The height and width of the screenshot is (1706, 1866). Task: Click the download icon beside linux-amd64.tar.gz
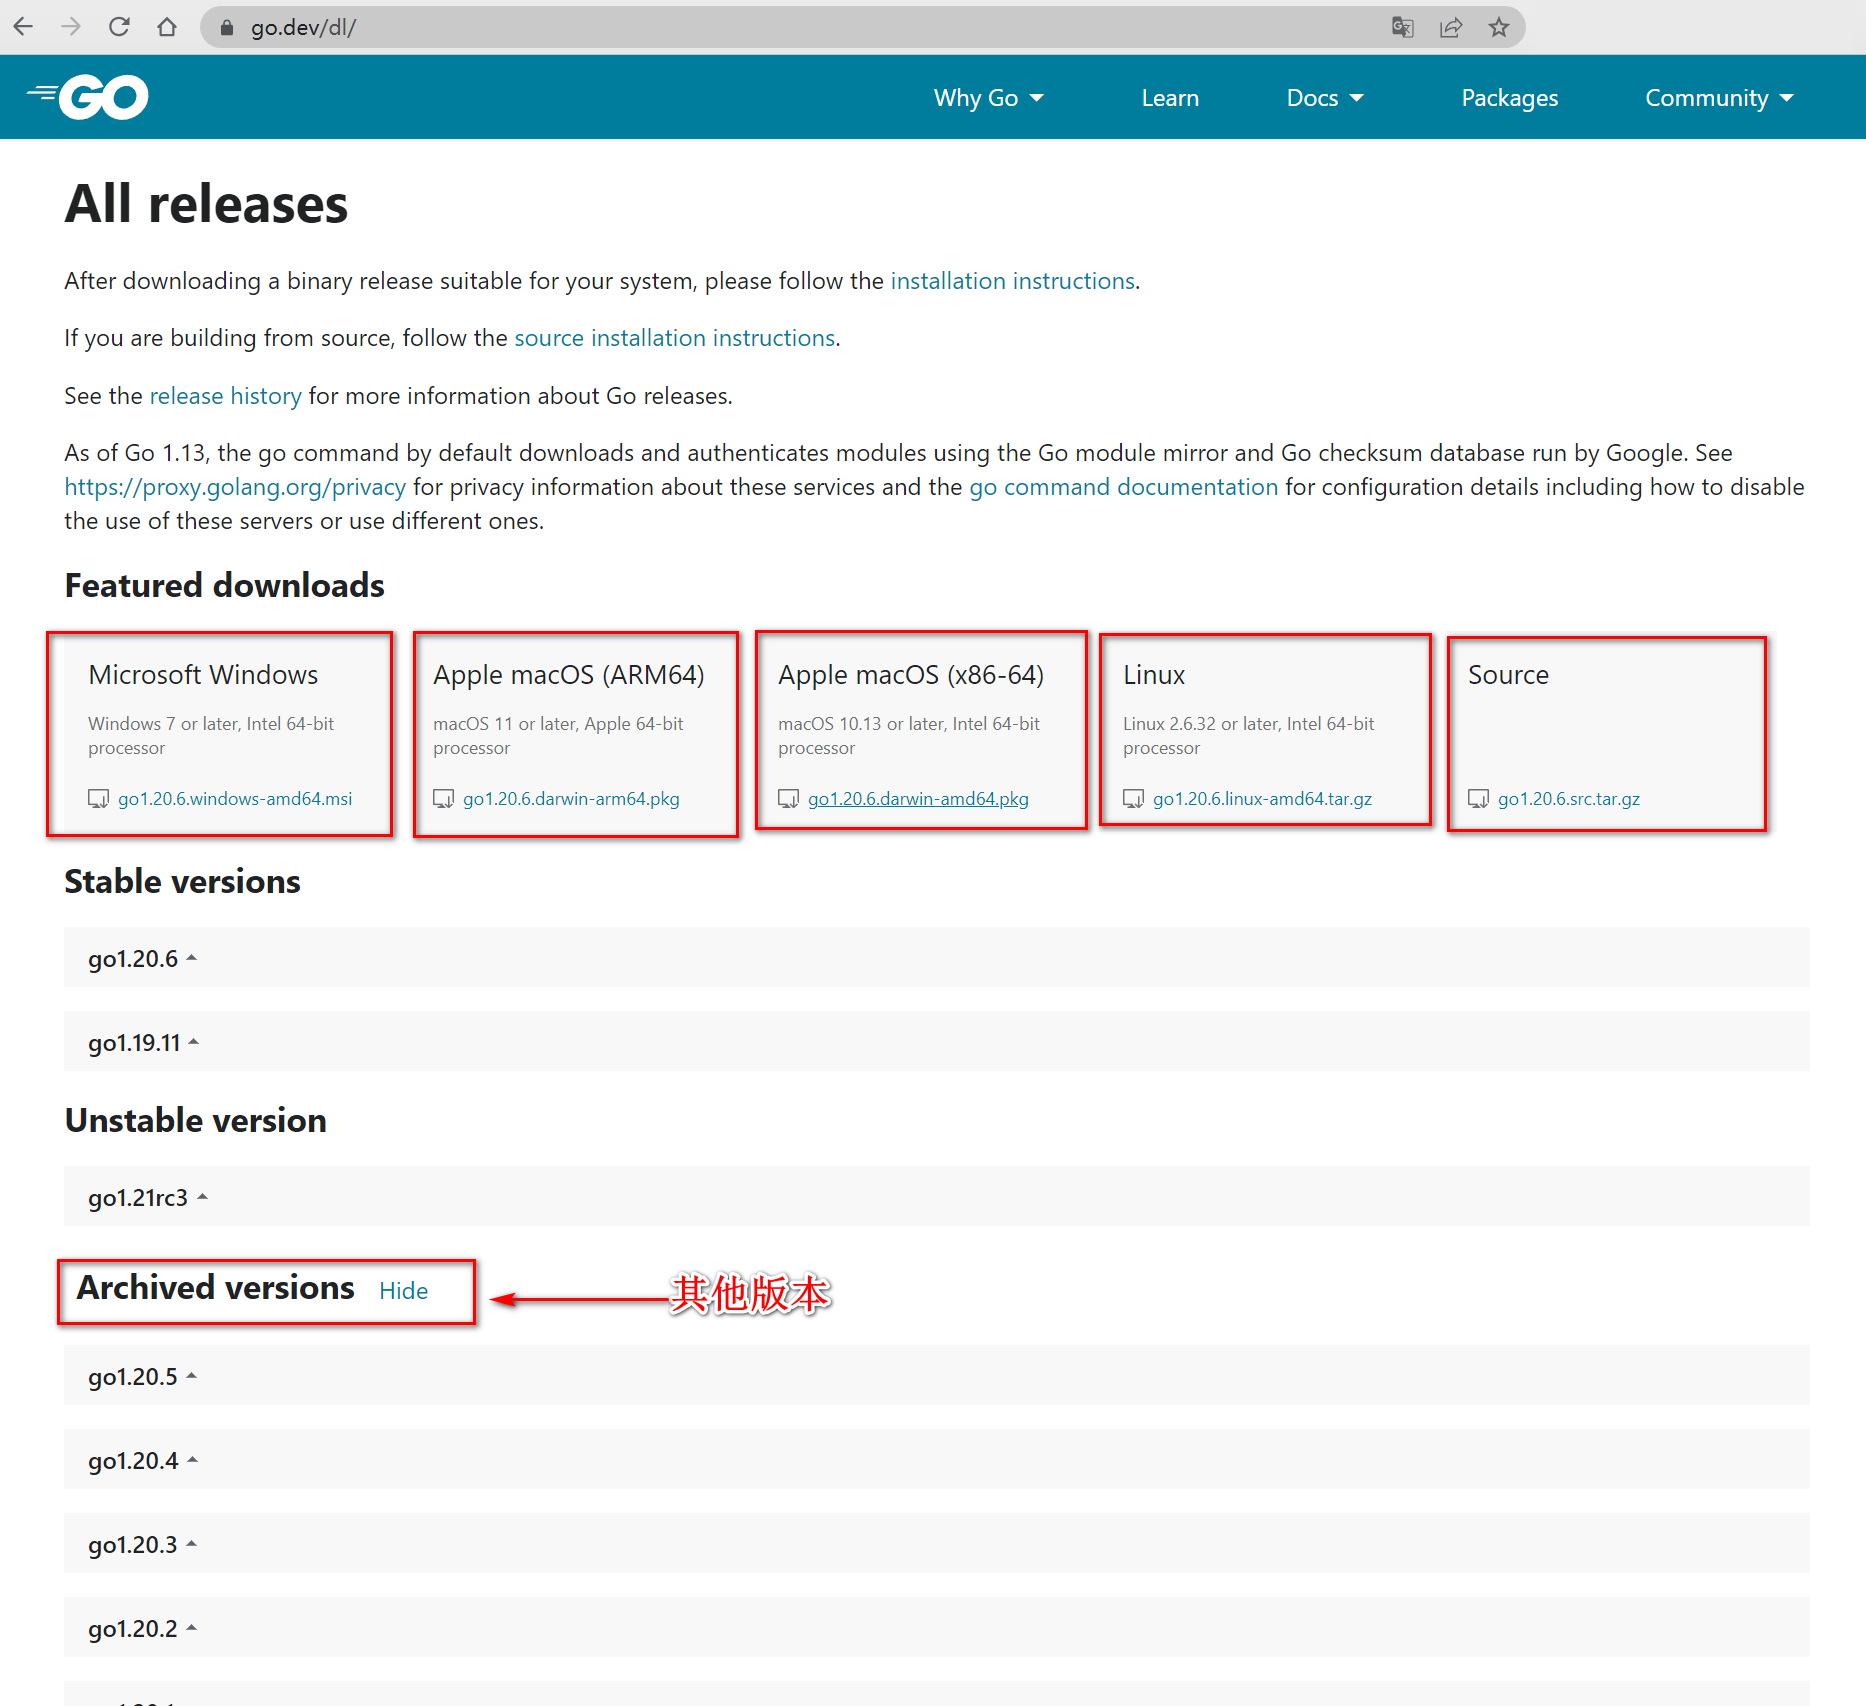click(x=1133, y=798)
